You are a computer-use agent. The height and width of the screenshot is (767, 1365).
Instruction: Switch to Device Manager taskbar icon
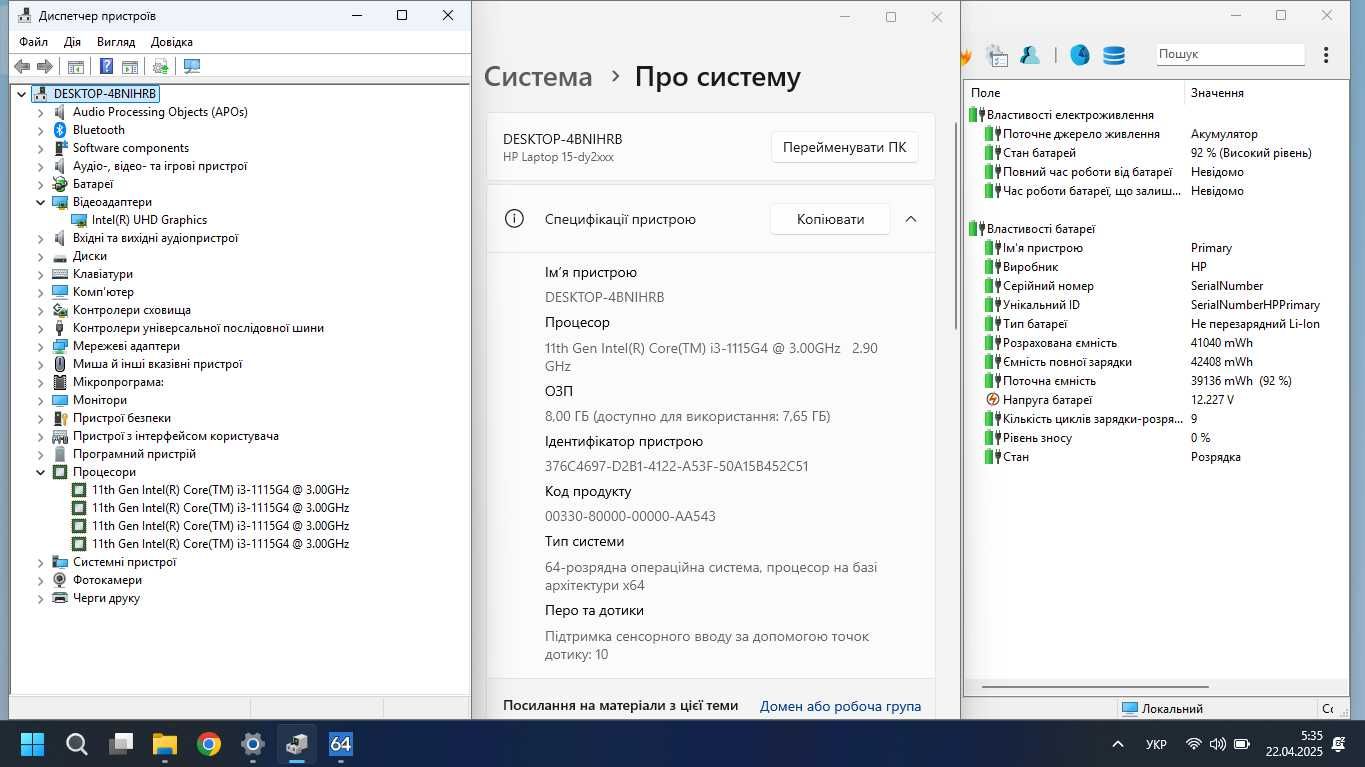(297, 744)
